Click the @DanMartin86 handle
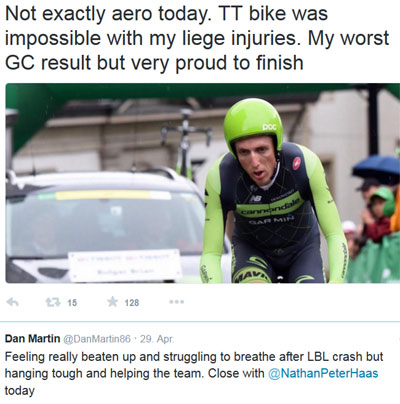The height and width of the screenshot is (404, 400). 97,339
